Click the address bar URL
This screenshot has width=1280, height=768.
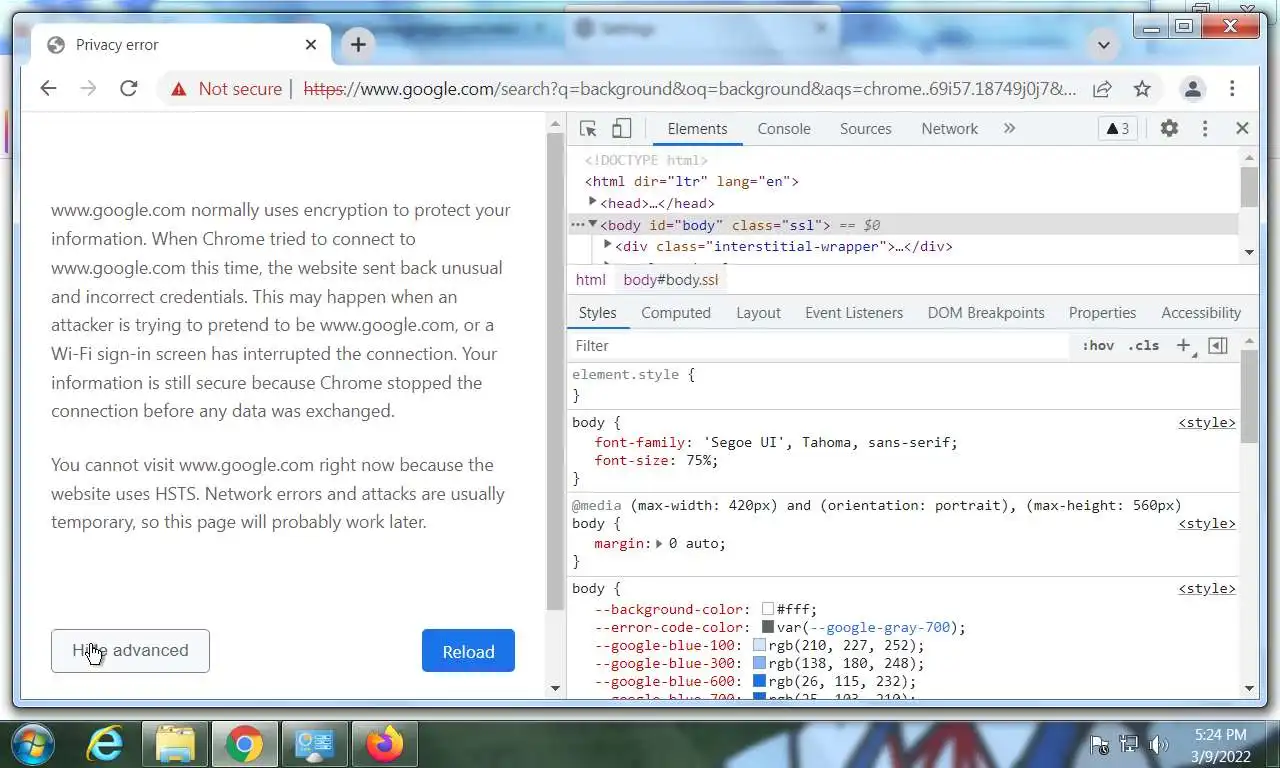[690, 89]
